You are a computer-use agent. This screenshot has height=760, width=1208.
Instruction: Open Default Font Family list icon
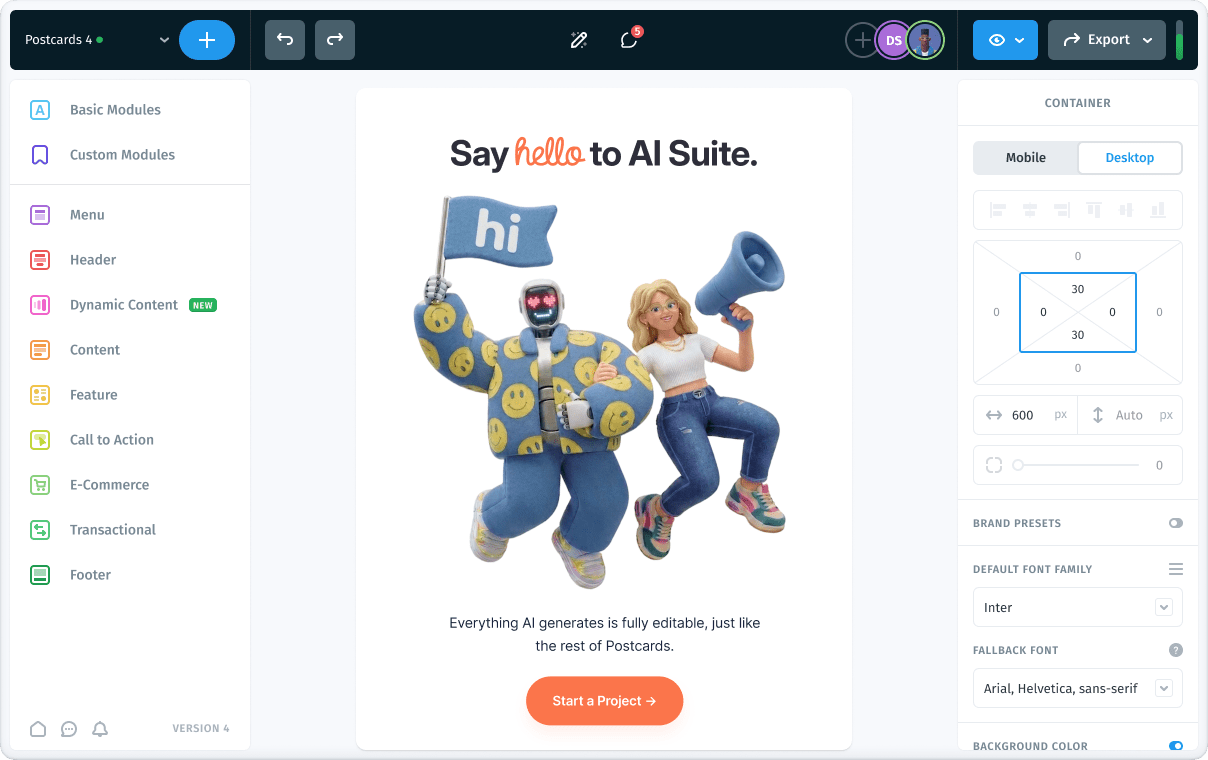tap(1176, 569)
